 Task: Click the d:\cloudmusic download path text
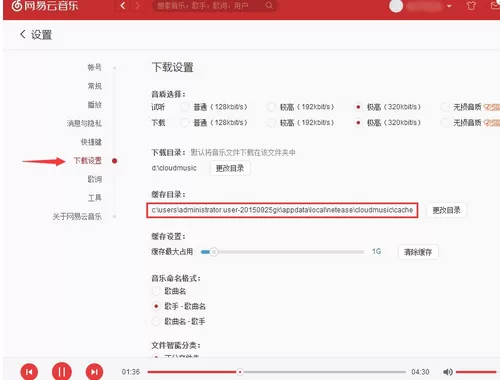(174, 168)
